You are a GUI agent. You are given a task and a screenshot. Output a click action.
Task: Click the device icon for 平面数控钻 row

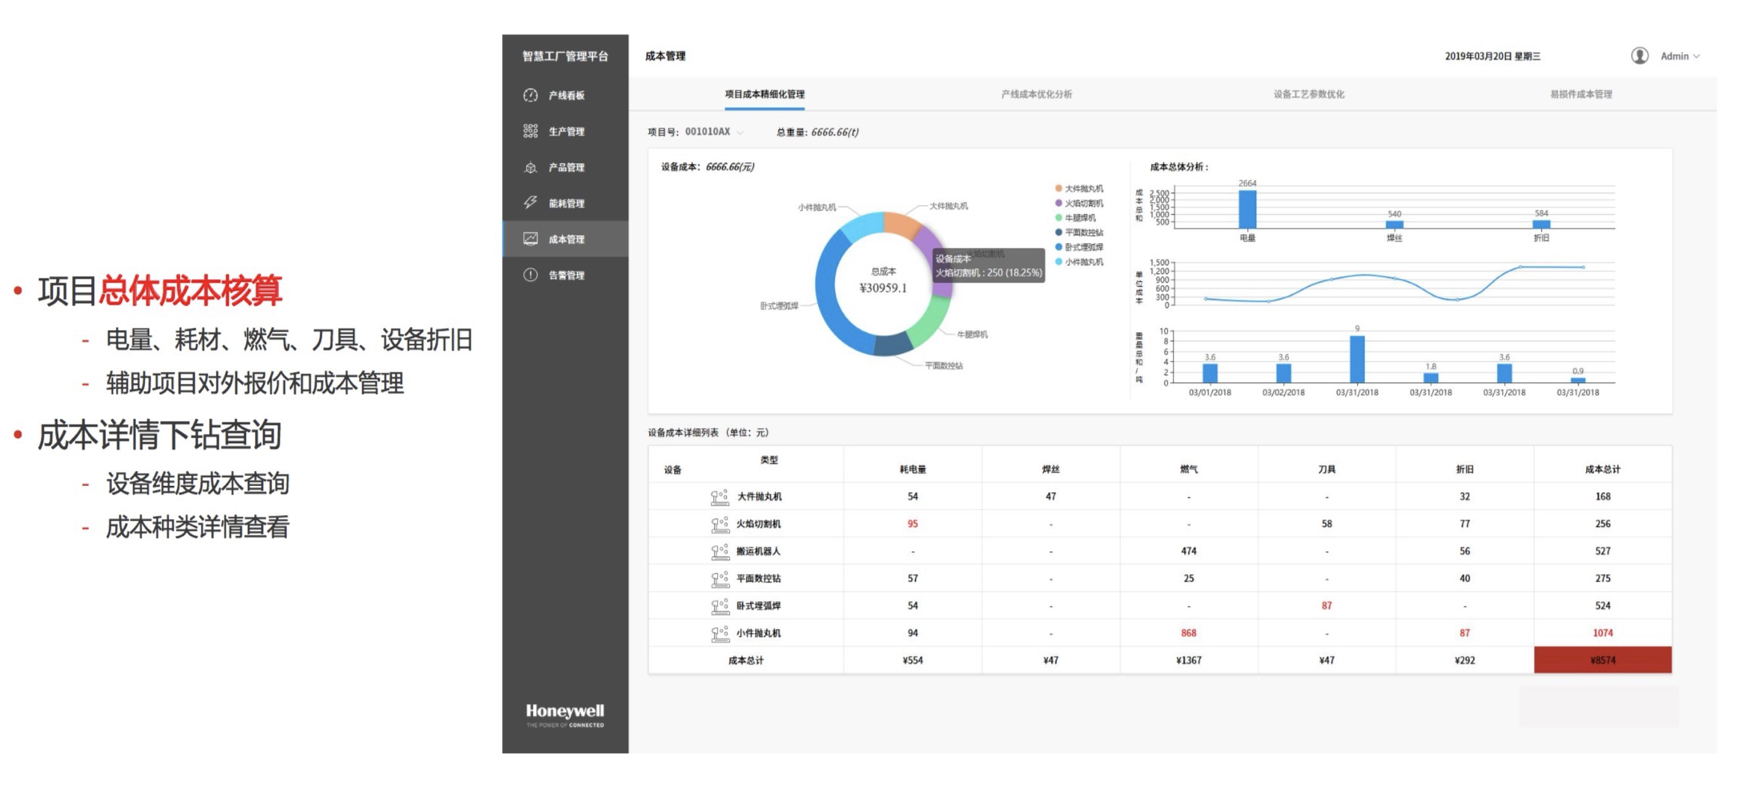[x=719, y=579]
